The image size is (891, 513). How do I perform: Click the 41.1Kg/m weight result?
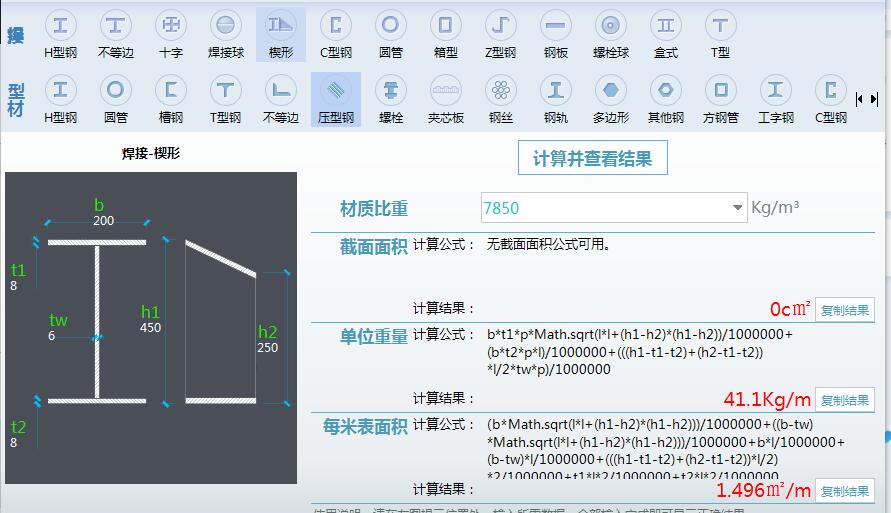click(767, 399)
